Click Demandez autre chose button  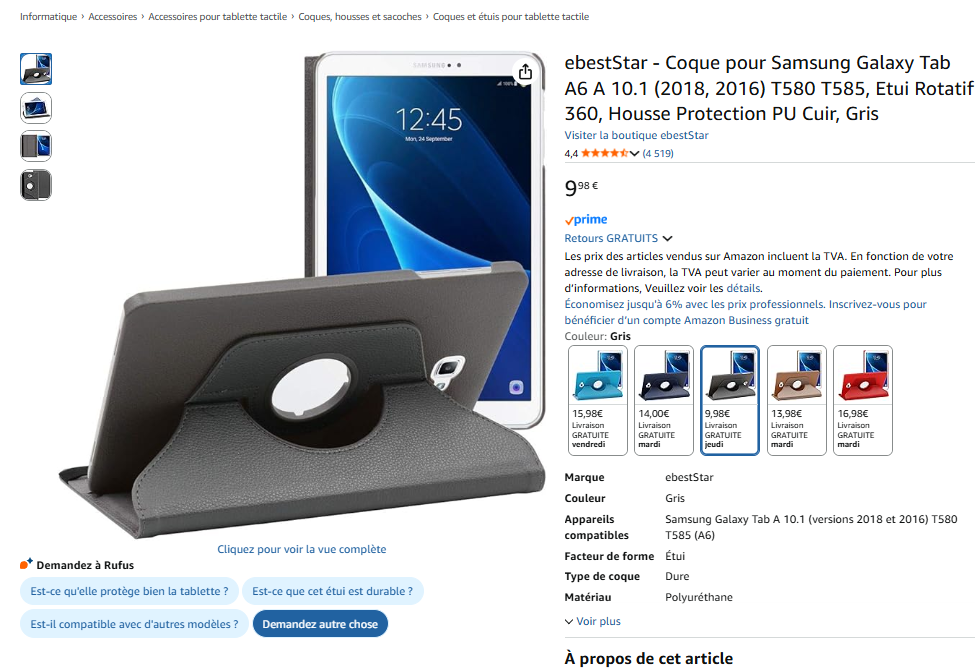pyautogui.click(x=320, y=624)
